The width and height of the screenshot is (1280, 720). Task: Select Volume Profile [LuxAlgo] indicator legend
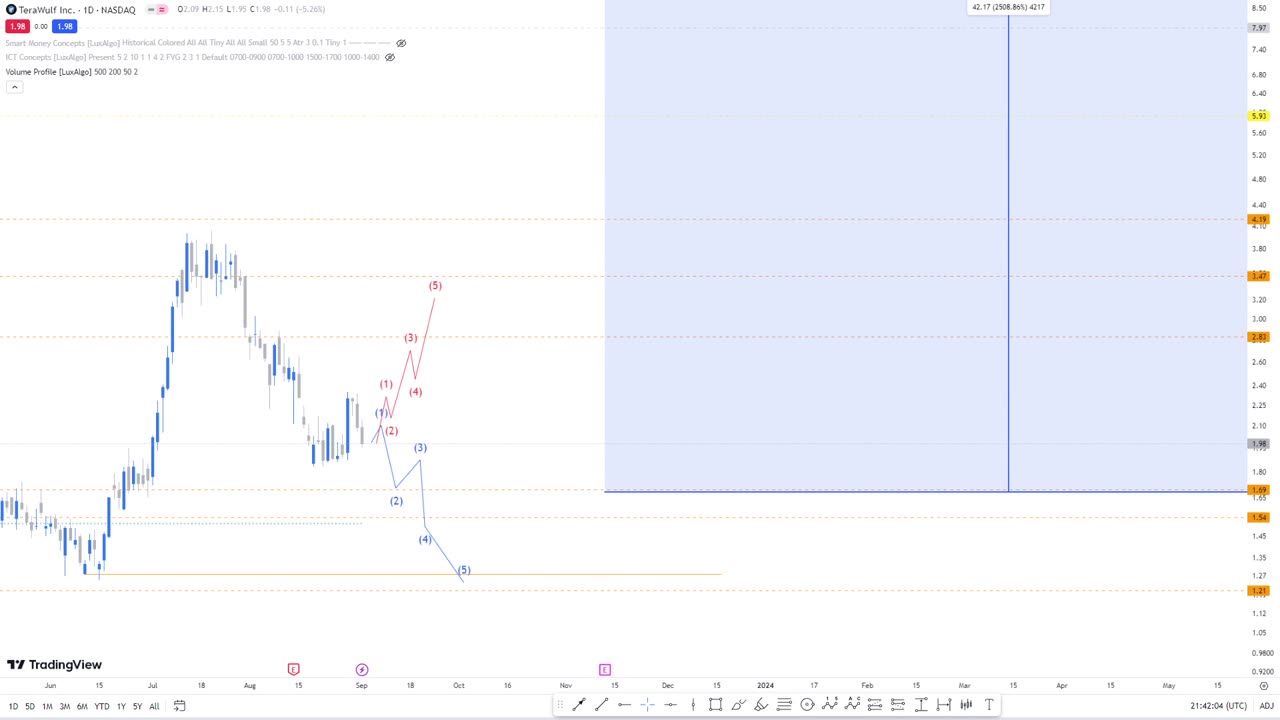pyautogui.click(x=72, y=72)
